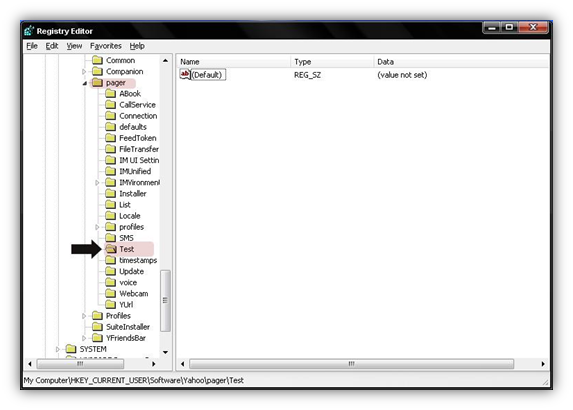Open the Edit menu

pos(52,46)
